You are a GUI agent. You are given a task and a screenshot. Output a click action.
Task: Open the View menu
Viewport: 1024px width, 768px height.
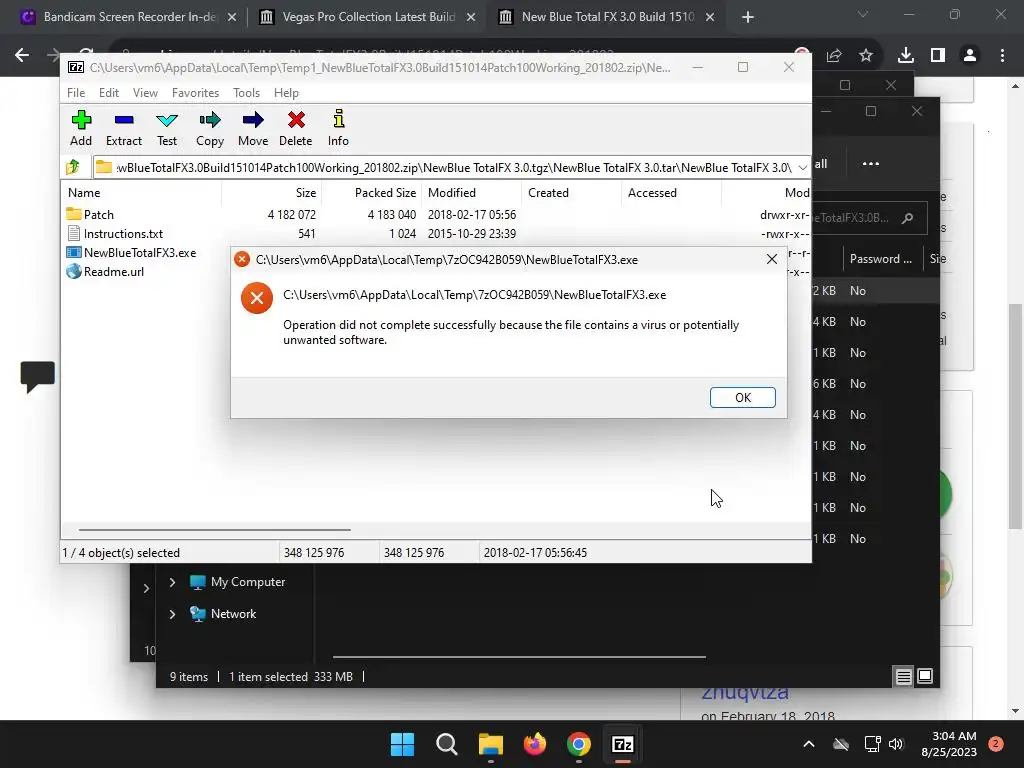tap(145, 93)
